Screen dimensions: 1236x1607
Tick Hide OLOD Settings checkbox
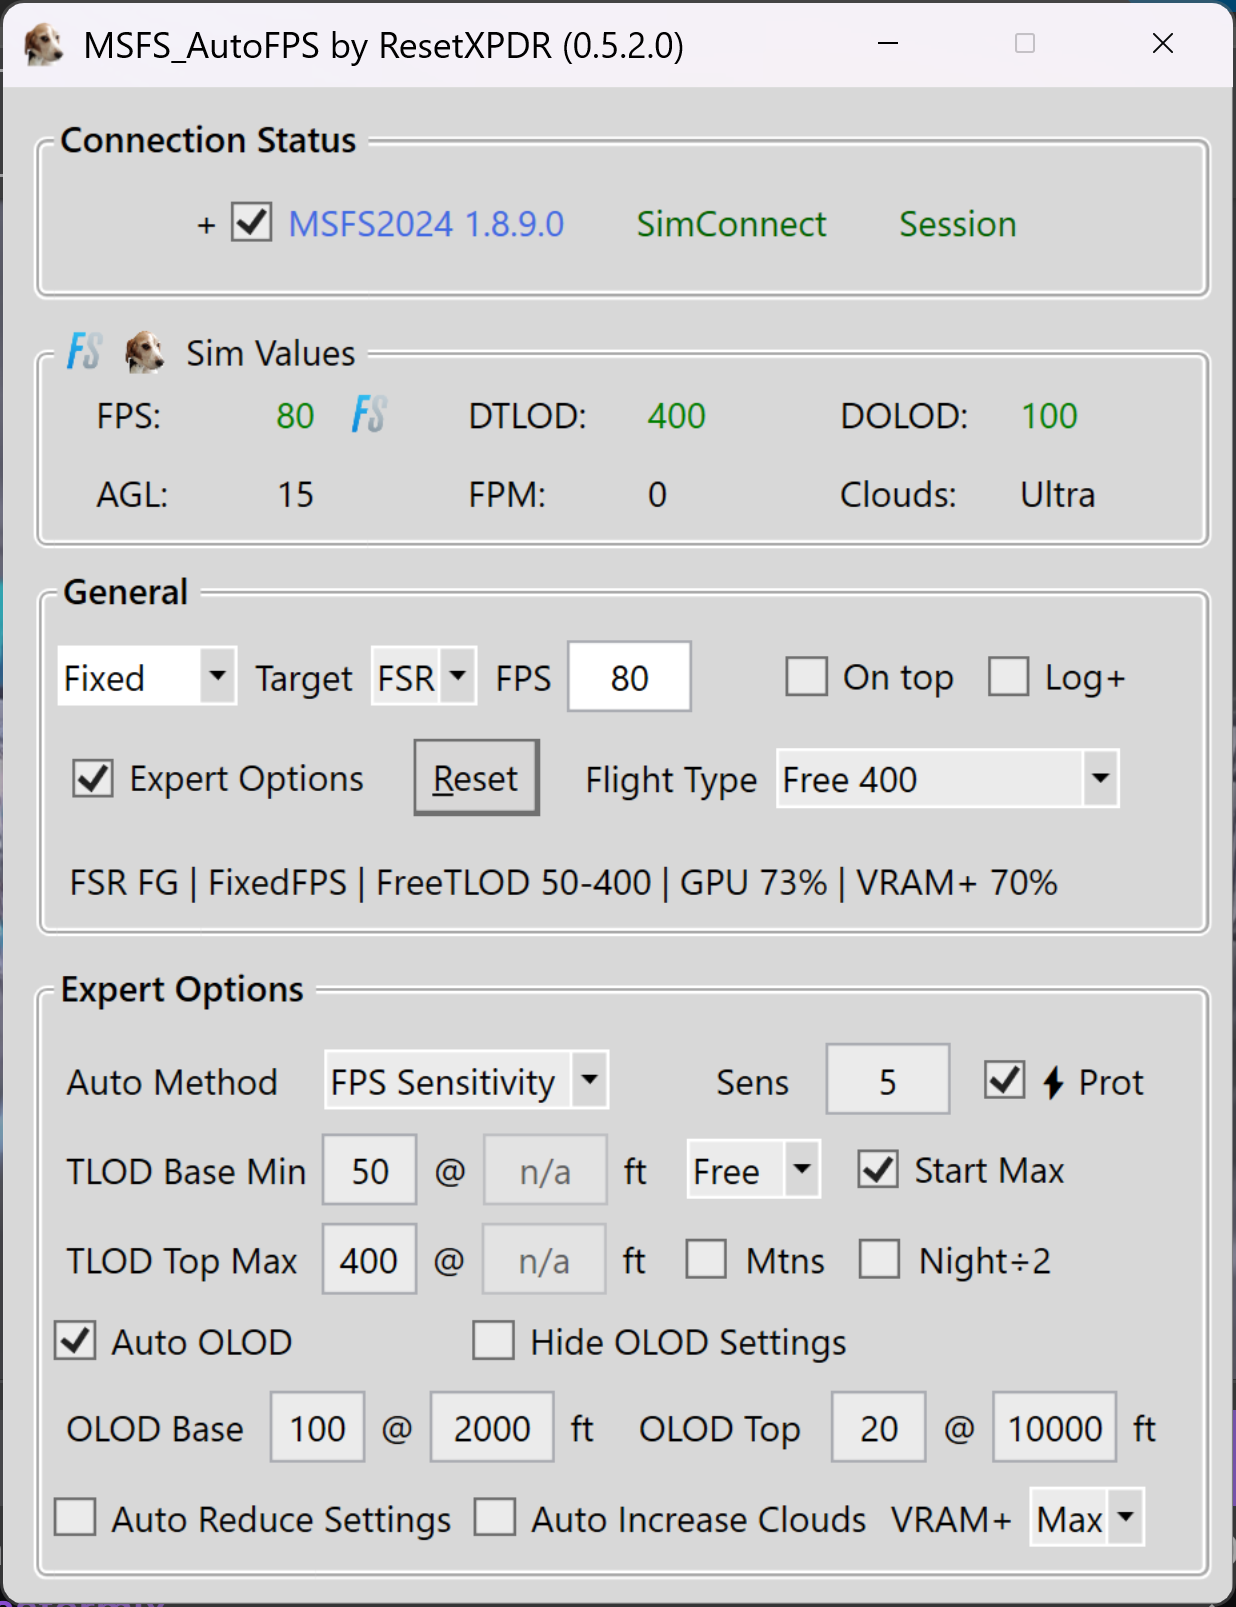point(494,1341)
